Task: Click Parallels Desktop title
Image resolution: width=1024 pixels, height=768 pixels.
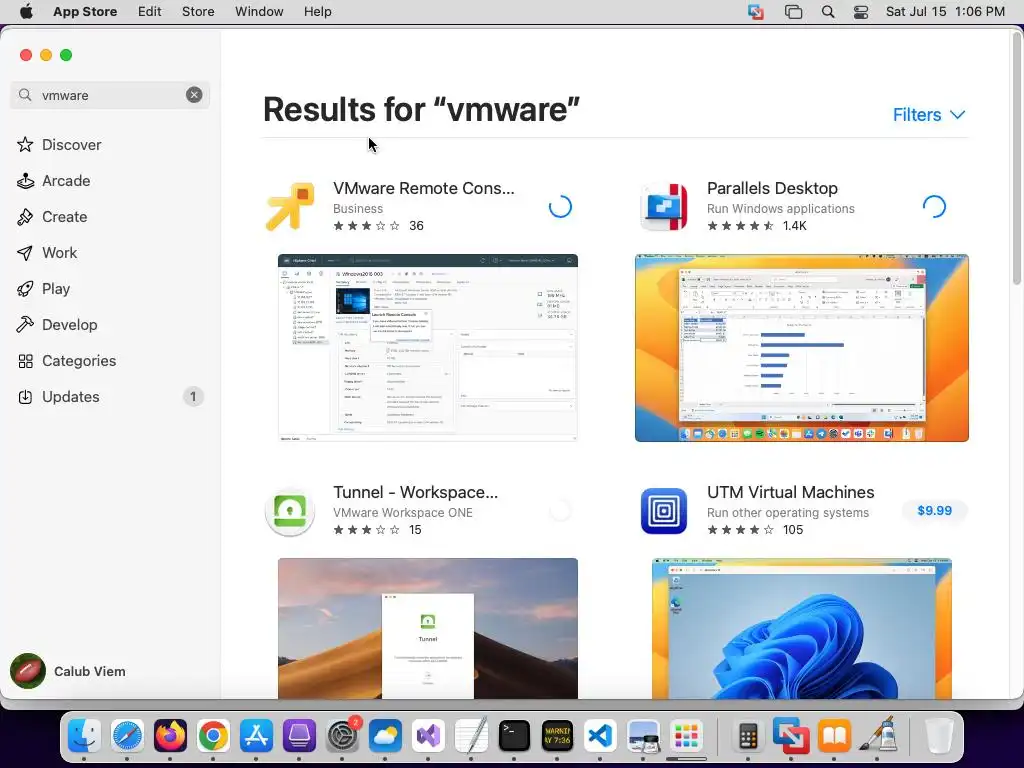Action: [772, 188]
